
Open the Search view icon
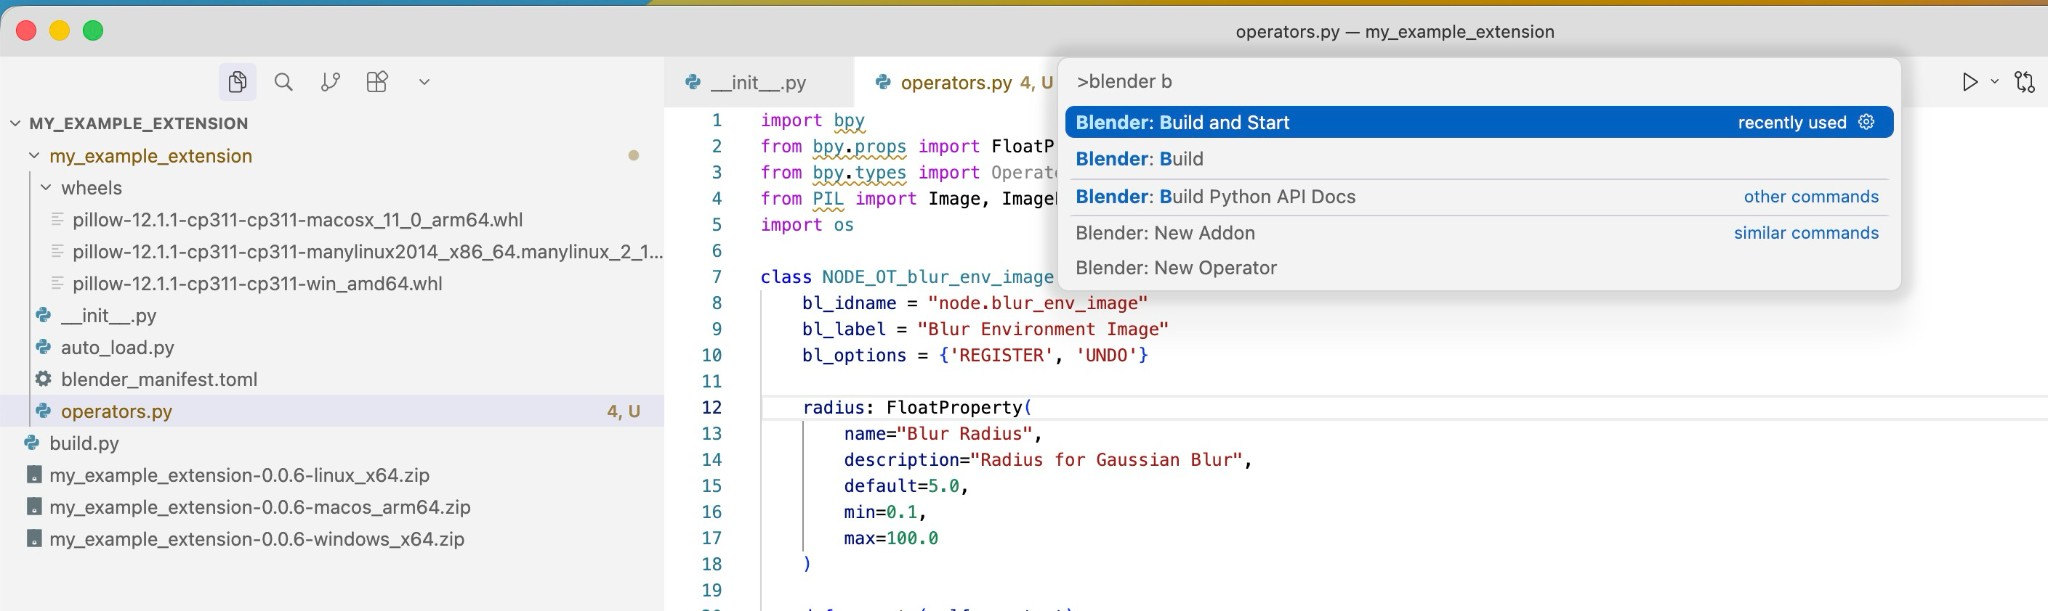tap(284, 82)
